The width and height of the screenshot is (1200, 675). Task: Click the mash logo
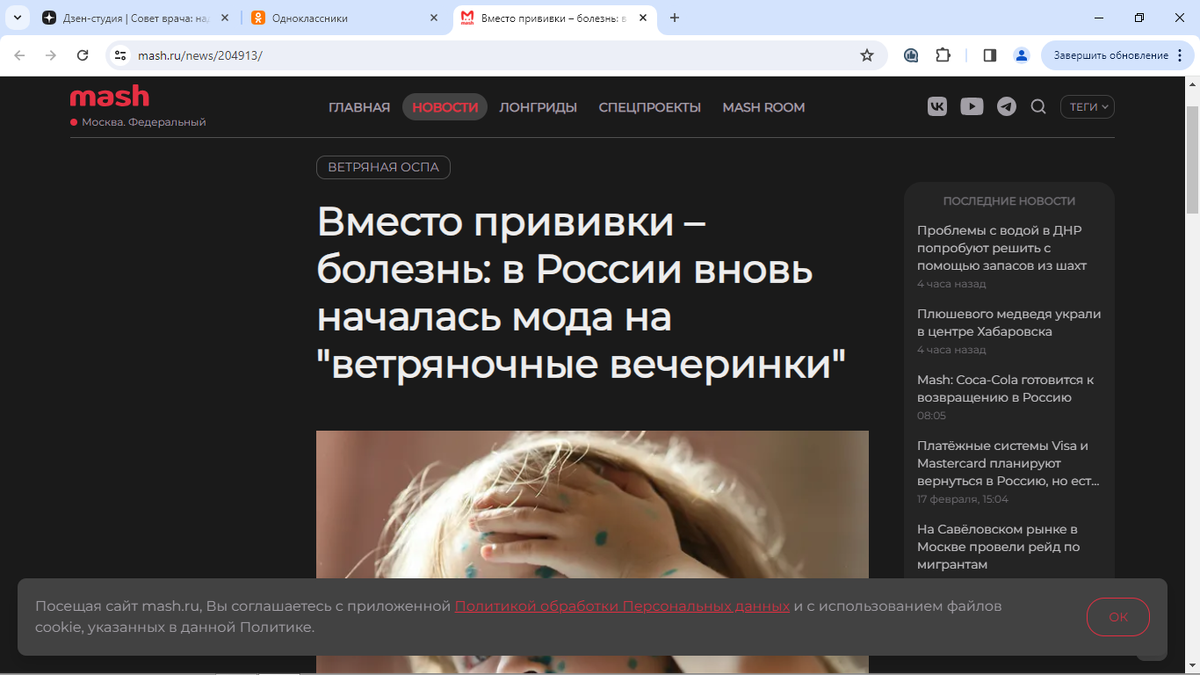[x=109, y=97]
